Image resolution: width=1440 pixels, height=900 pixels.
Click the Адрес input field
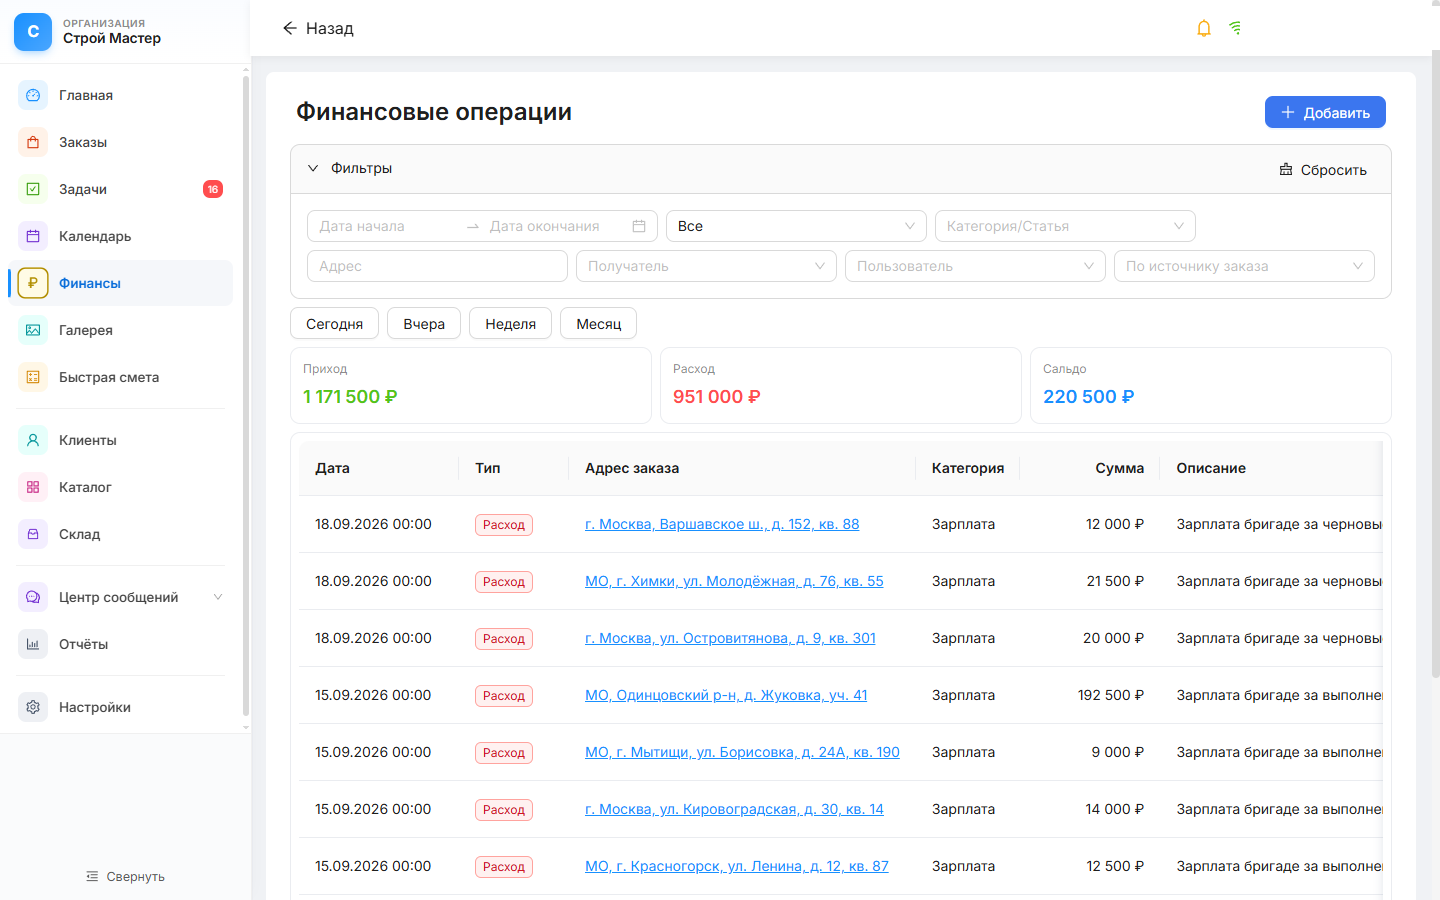pos(437,266)
